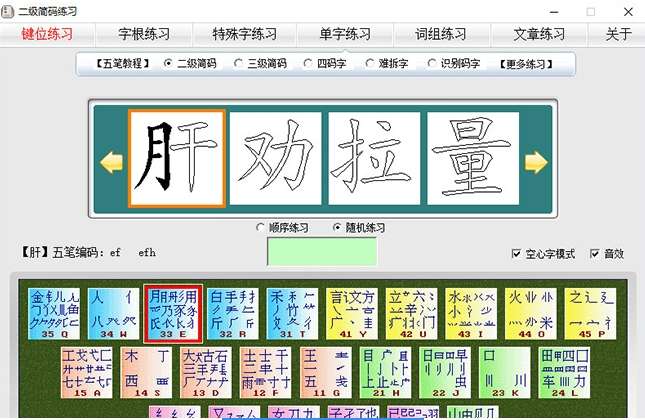Click the P key card (45 P)
The width and height of the screenshot is (645, 420).
coord(590,312)
